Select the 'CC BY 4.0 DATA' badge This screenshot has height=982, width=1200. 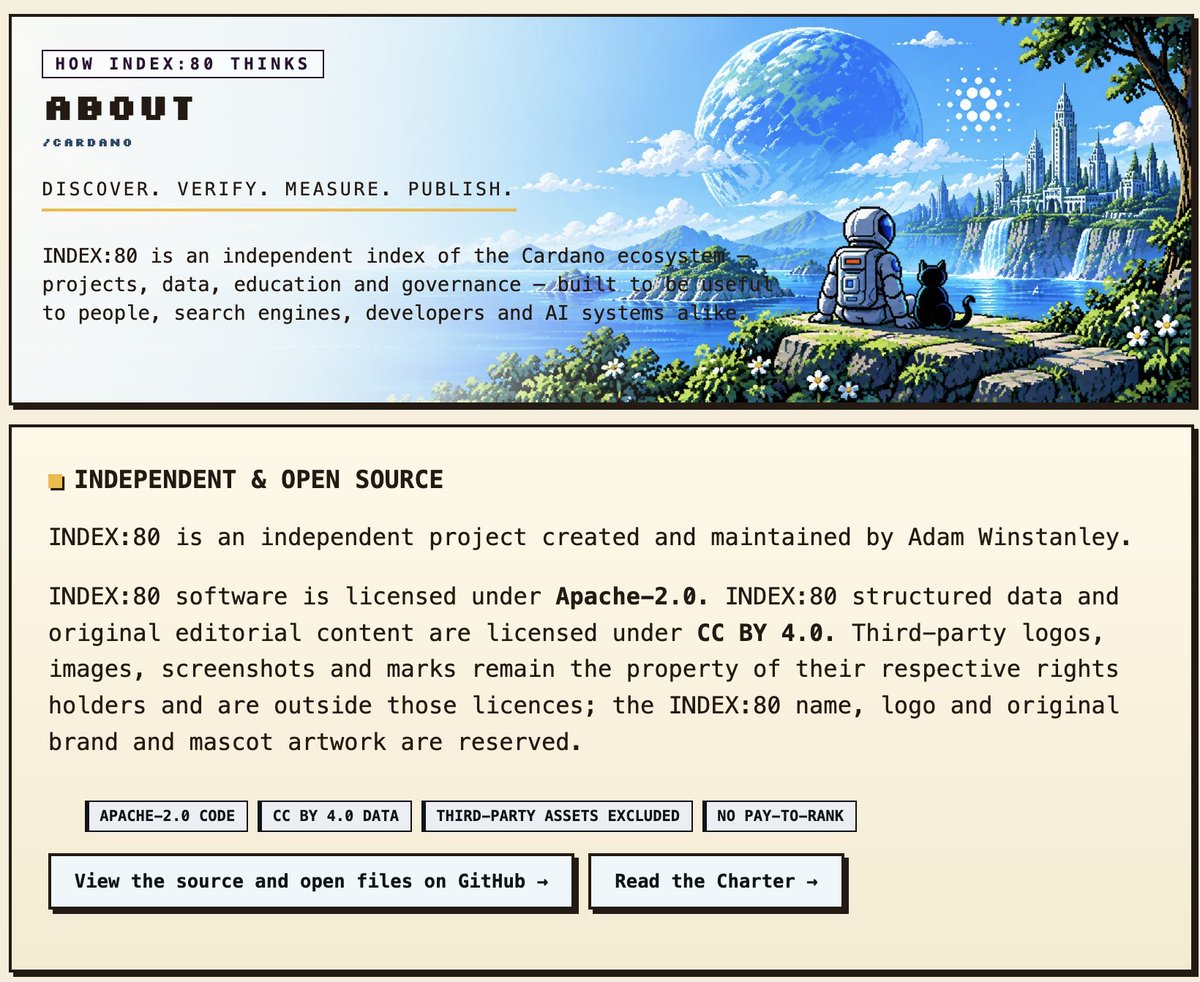click(x=335, y=816)
